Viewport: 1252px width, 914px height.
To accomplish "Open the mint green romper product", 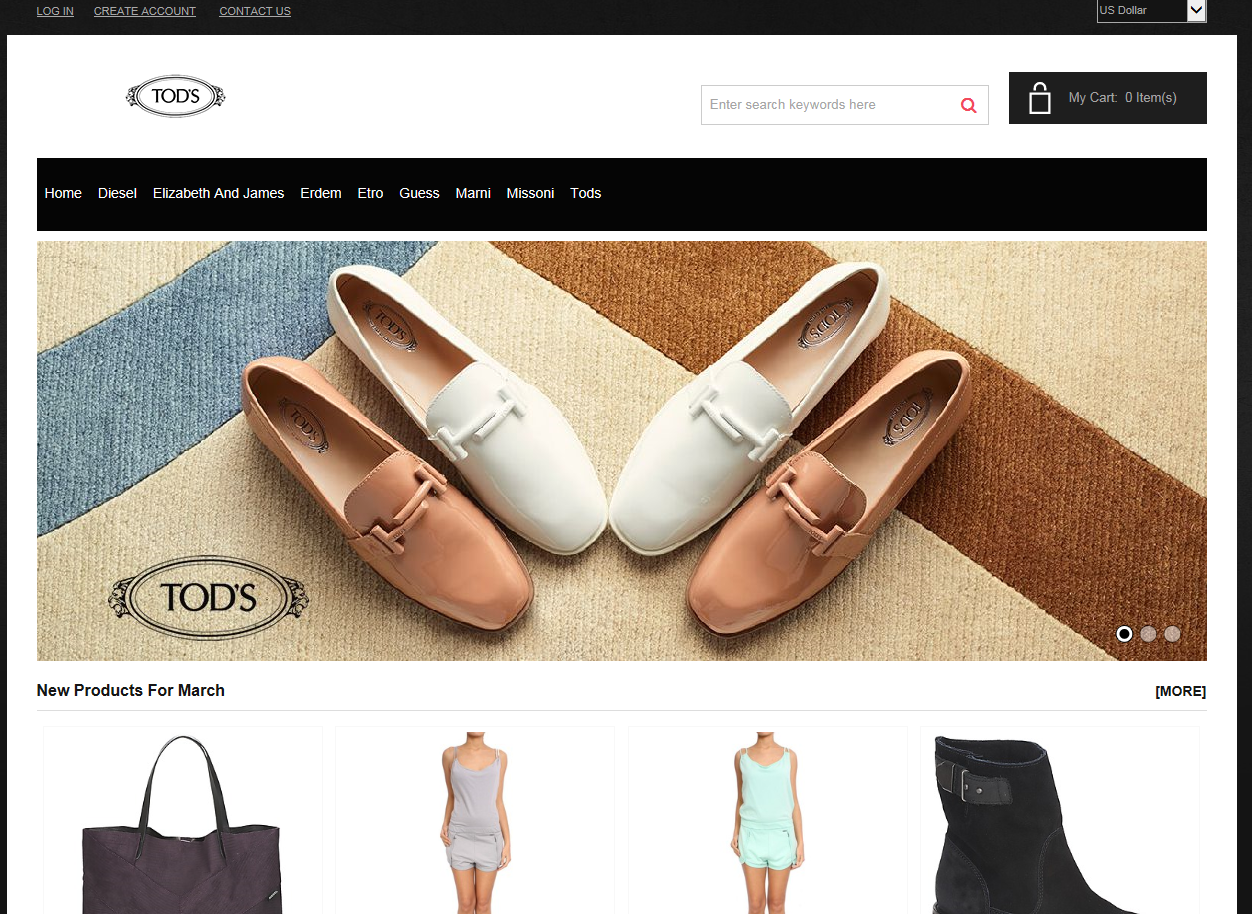I will click(x=767, y=824).
